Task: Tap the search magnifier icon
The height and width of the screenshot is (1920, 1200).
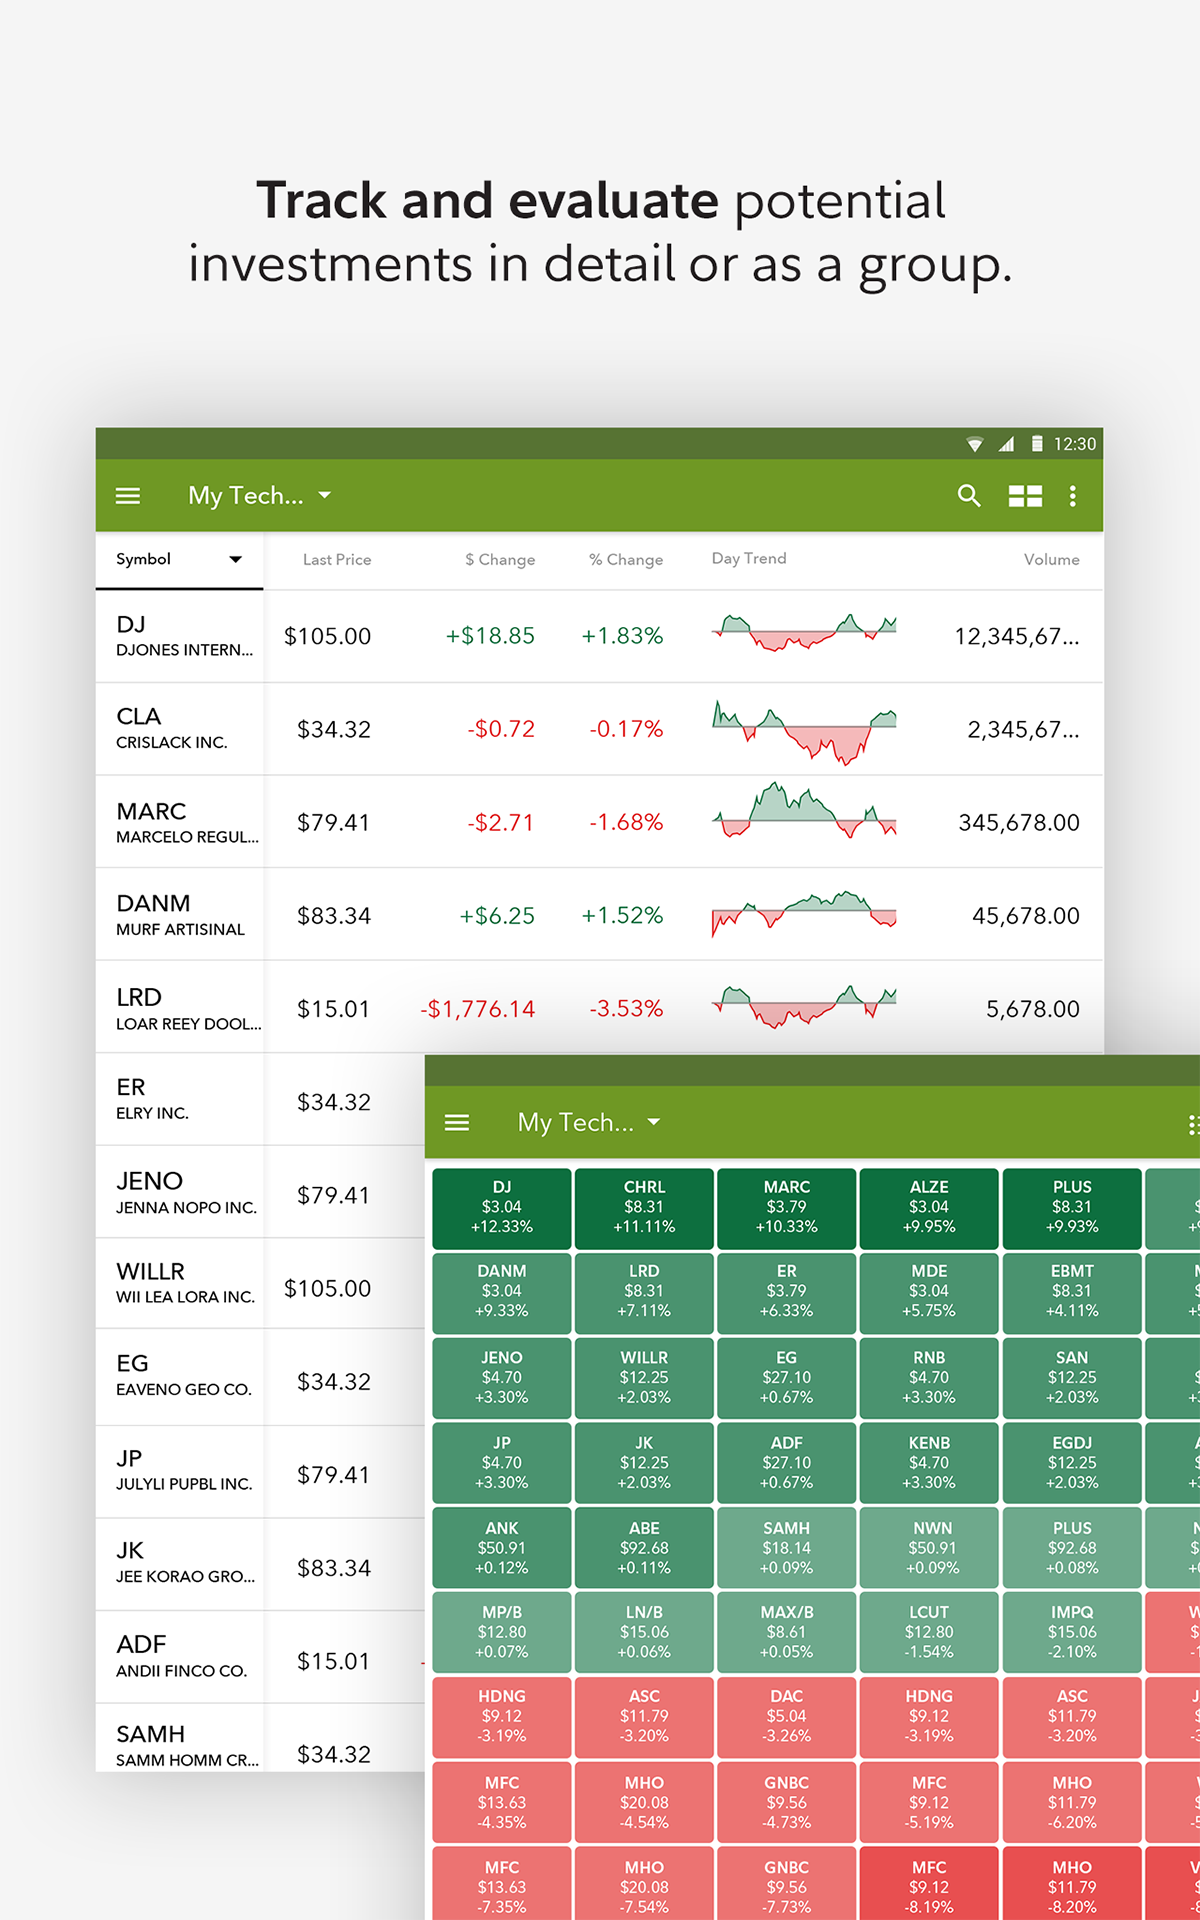Action: pyautogui.click(x=968, y=496)
